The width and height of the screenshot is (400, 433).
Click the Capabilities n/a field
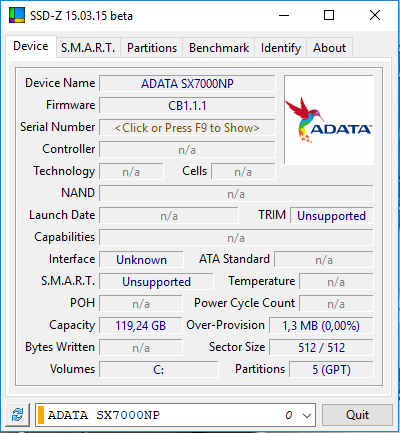click(236, 238)
